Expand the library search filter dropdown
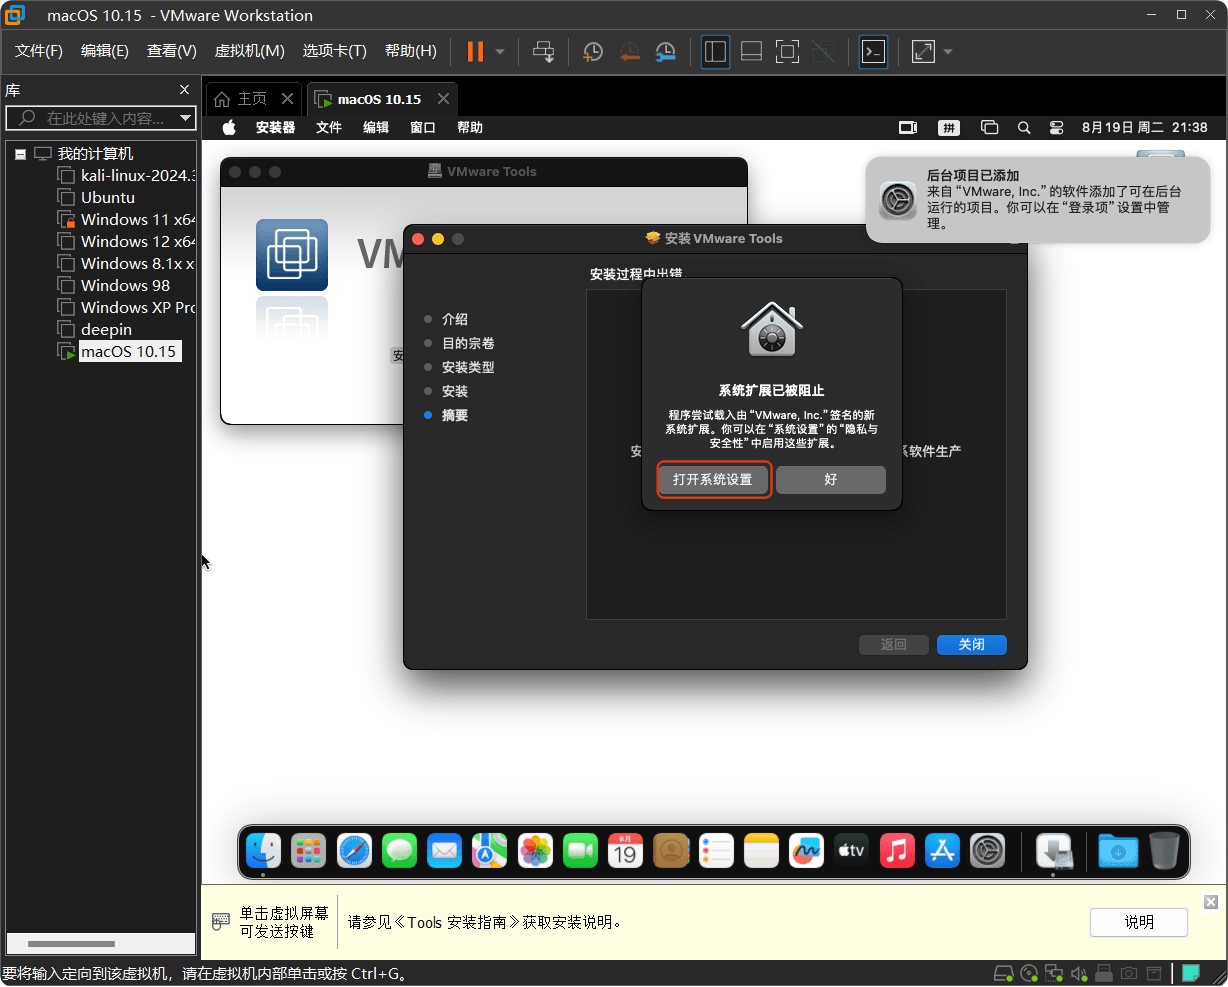Image resolution: width=1228 pixels, height=987 pixels. pos(186,118)
